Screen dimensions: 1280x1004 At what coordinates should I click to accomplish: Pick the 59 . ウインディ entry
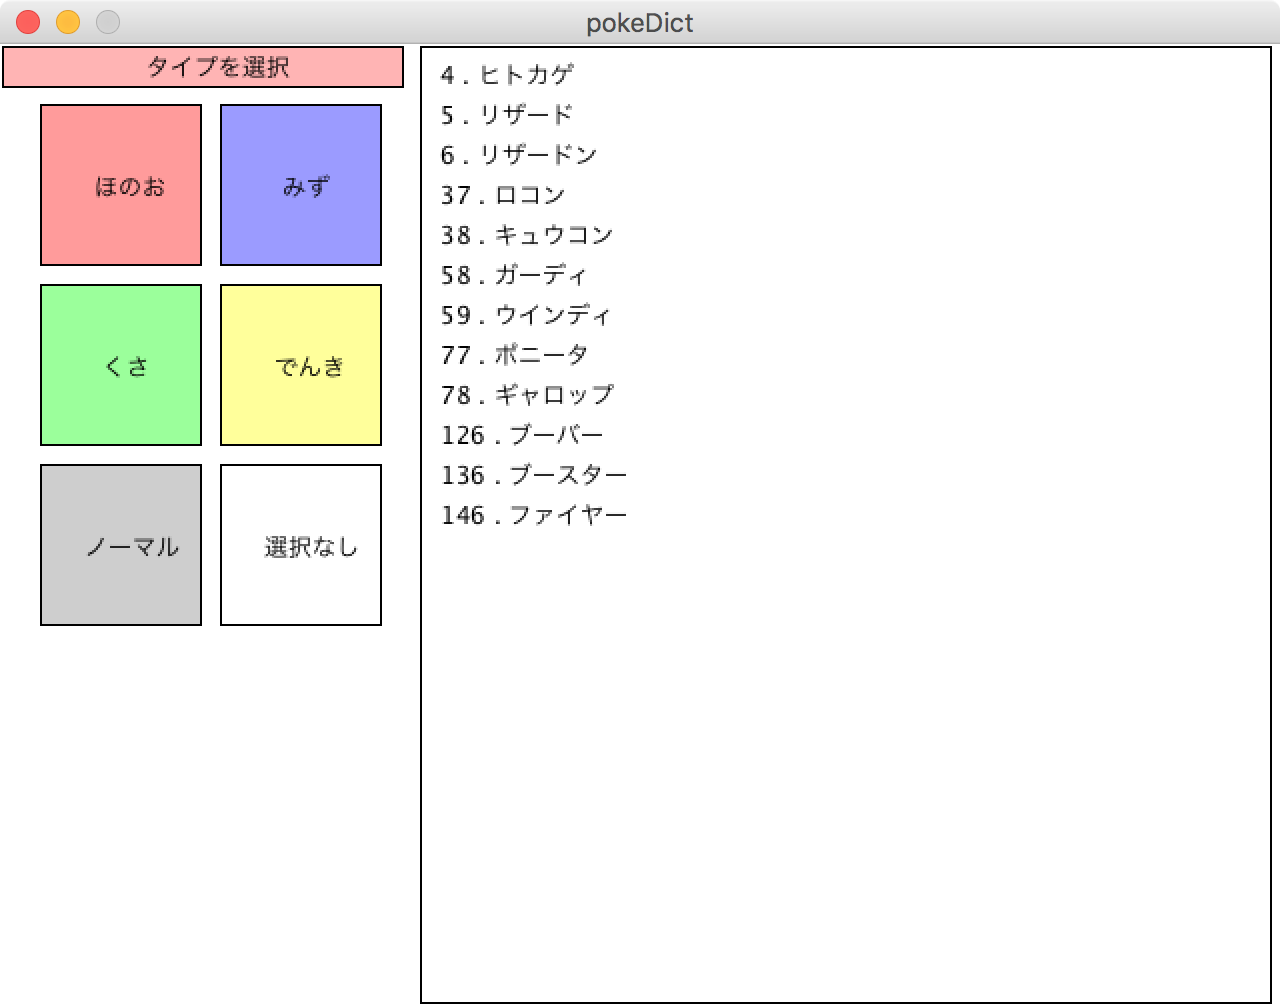[x=526, y=315]
